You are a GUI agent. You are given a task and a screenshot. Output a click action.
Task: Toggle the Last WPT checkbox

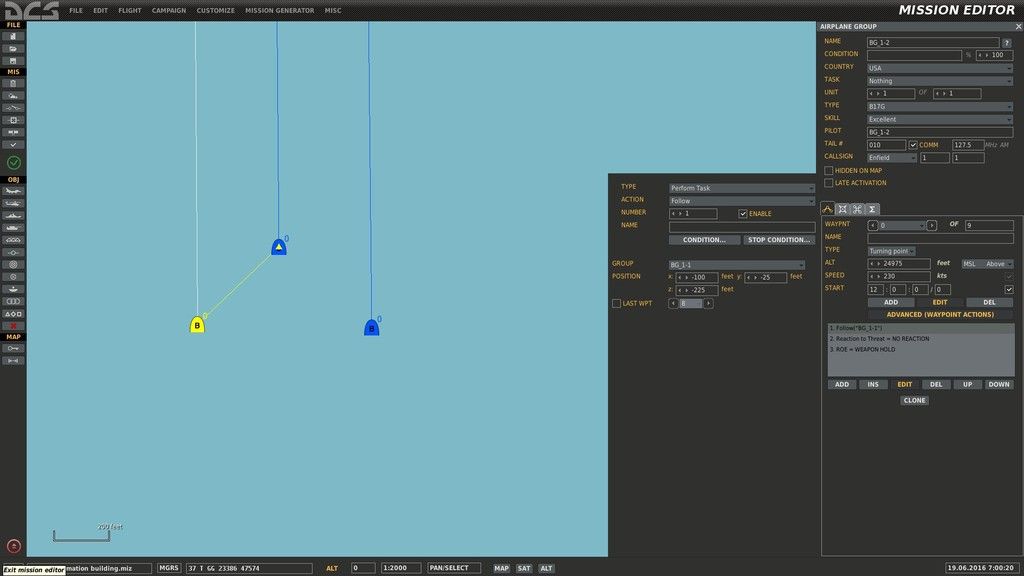coord(616,303)
